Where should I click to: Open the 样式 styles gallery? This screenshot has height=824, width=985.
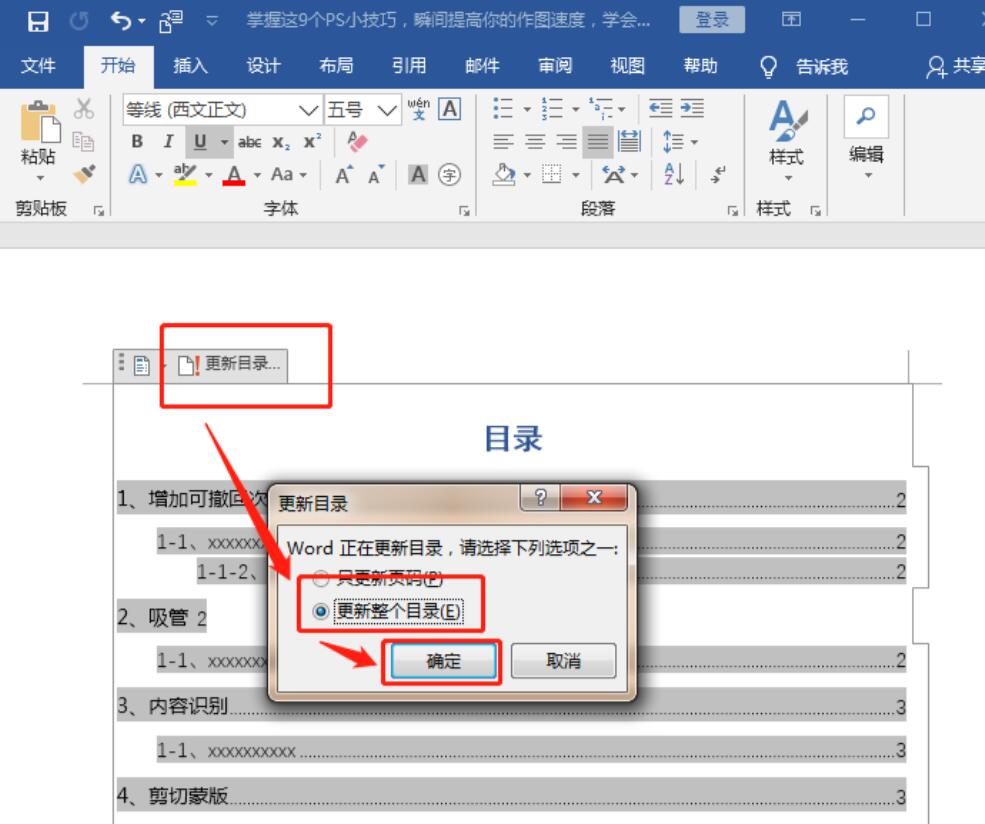(786, 141)
